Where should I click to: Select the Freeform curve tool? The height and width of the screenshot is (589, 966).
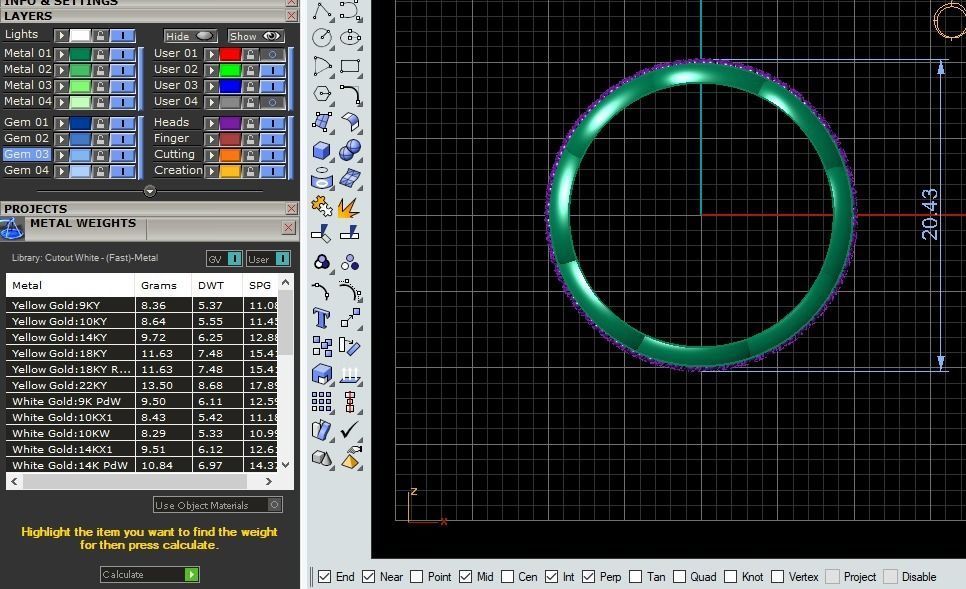tap(350, 10)
